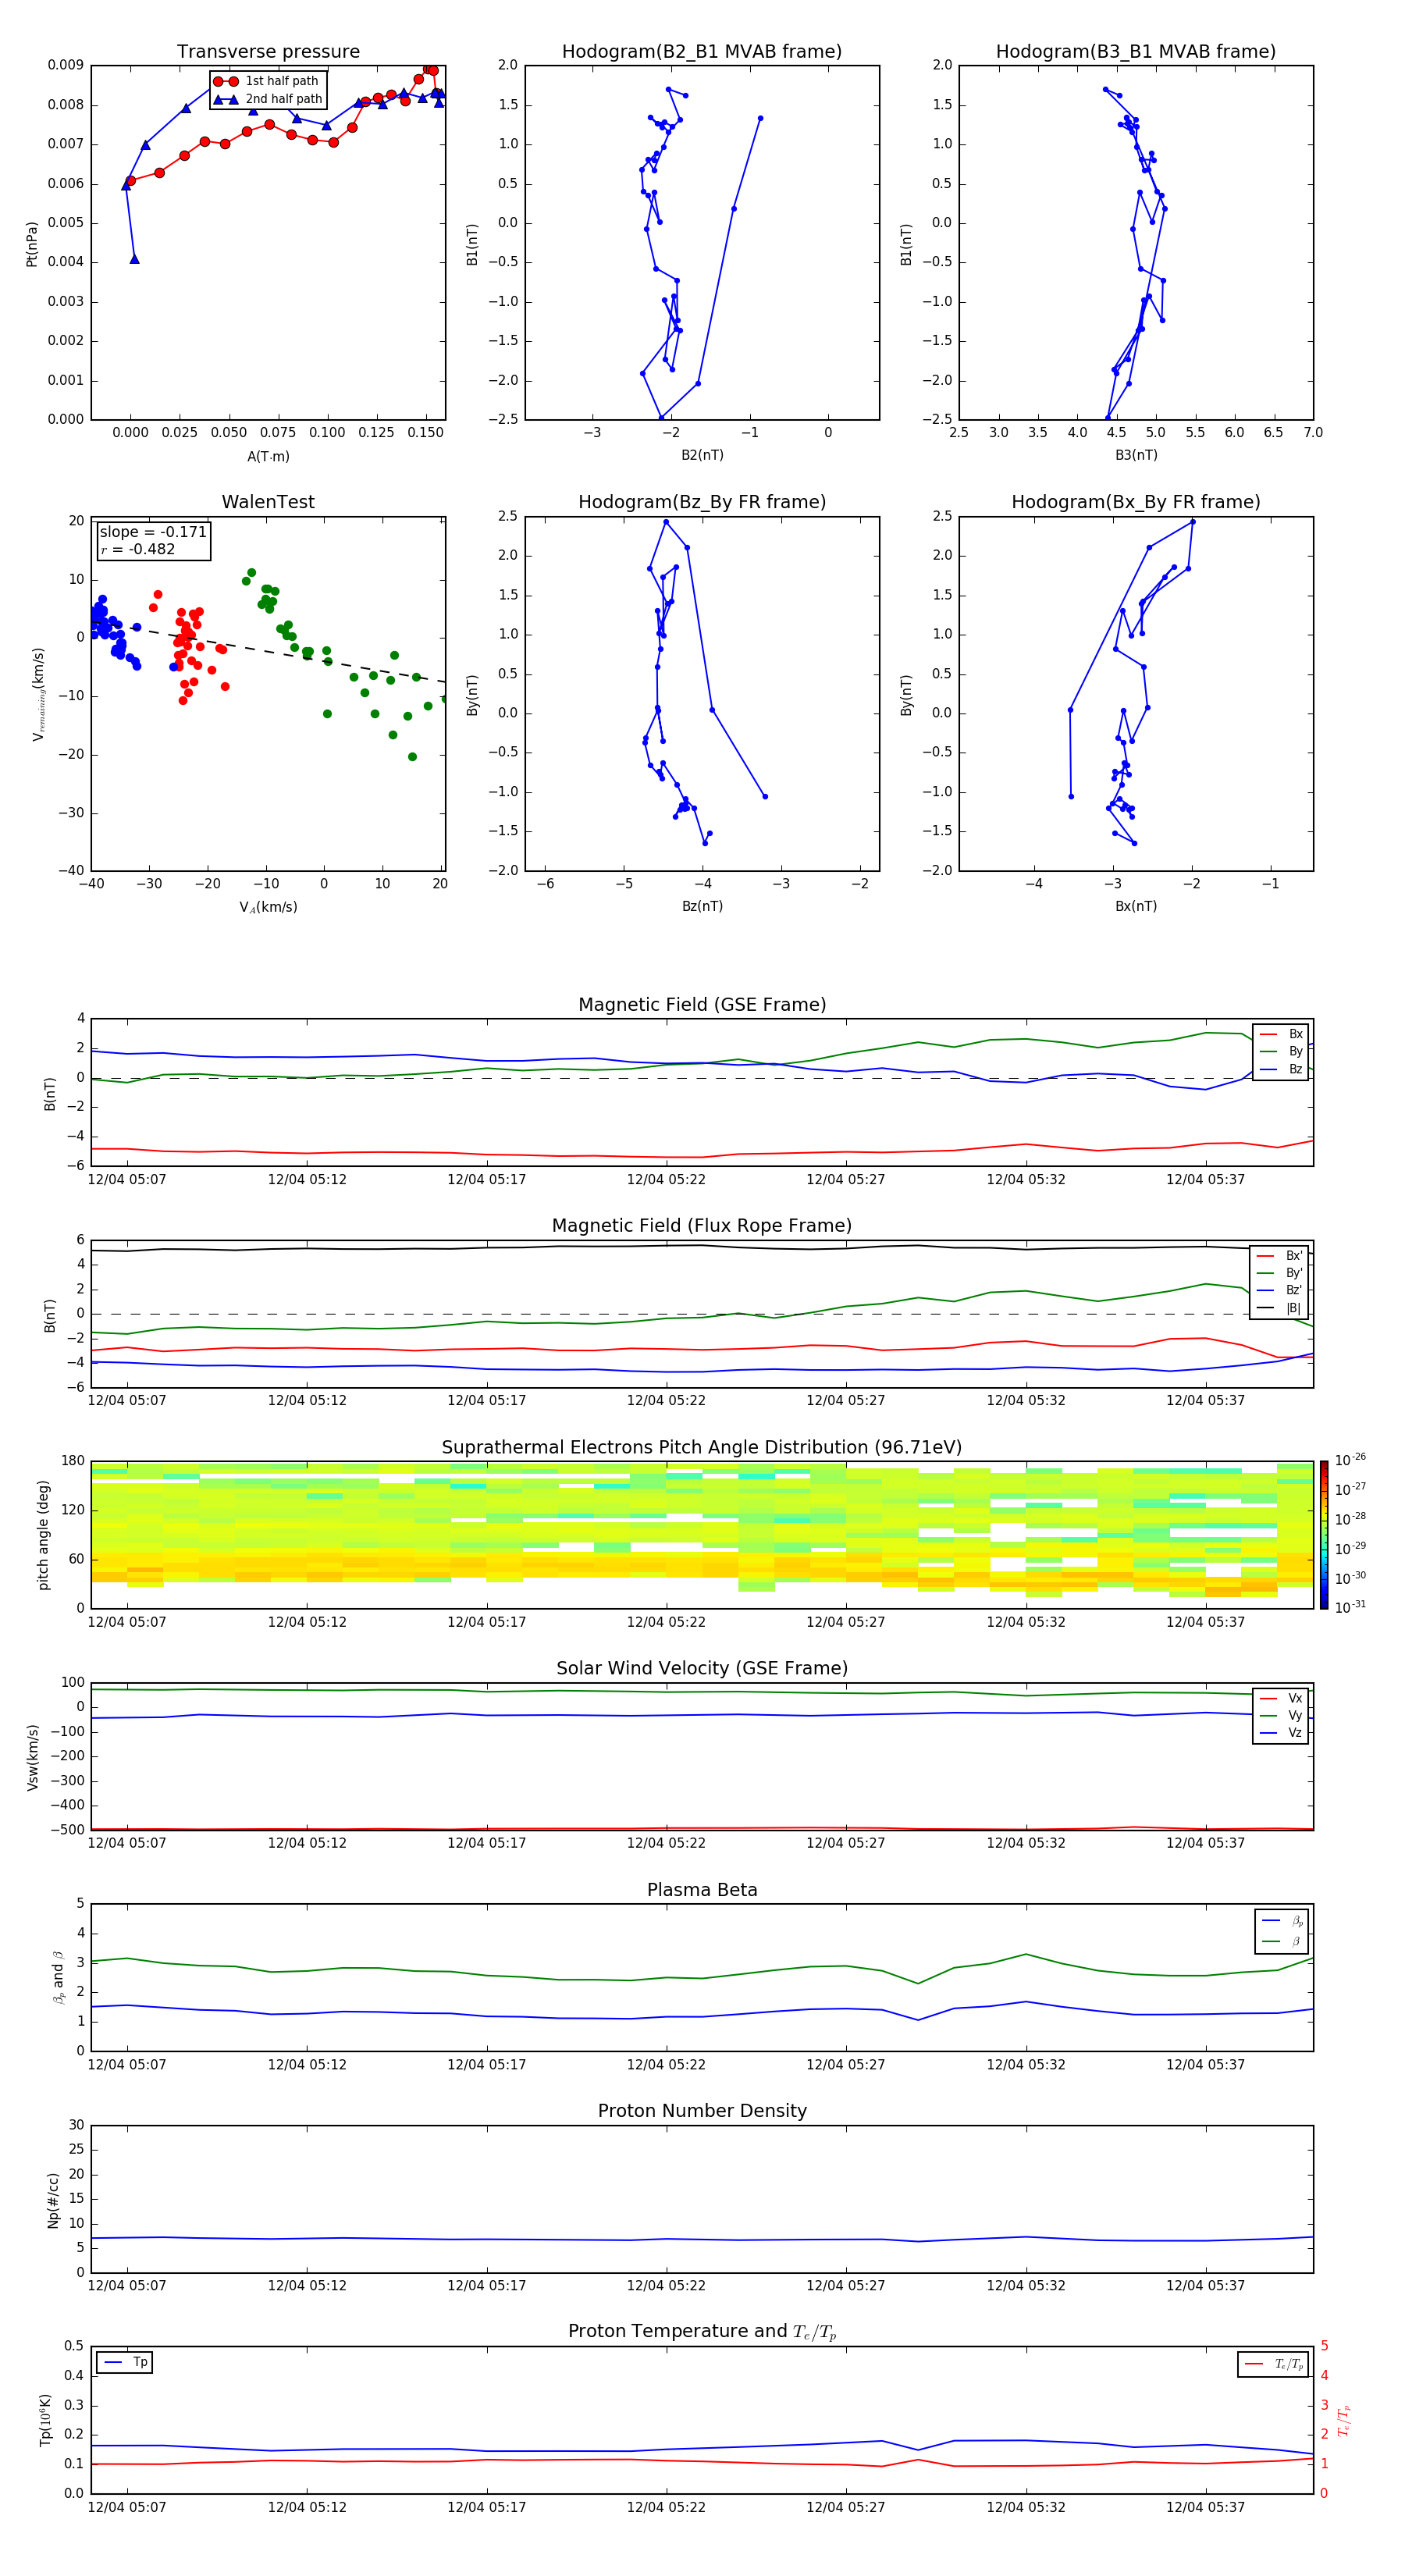Click the Vy legend entry
This screenshot has height=2576, width=1405.
pyautogui.click(x=1281, y=1715)
